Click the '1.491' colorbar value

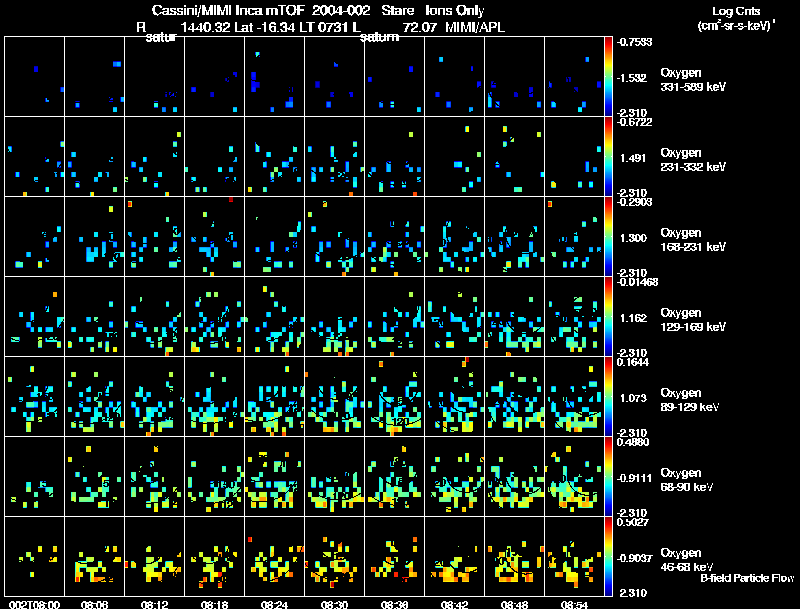pyautogui.click(x=633, y=158)
